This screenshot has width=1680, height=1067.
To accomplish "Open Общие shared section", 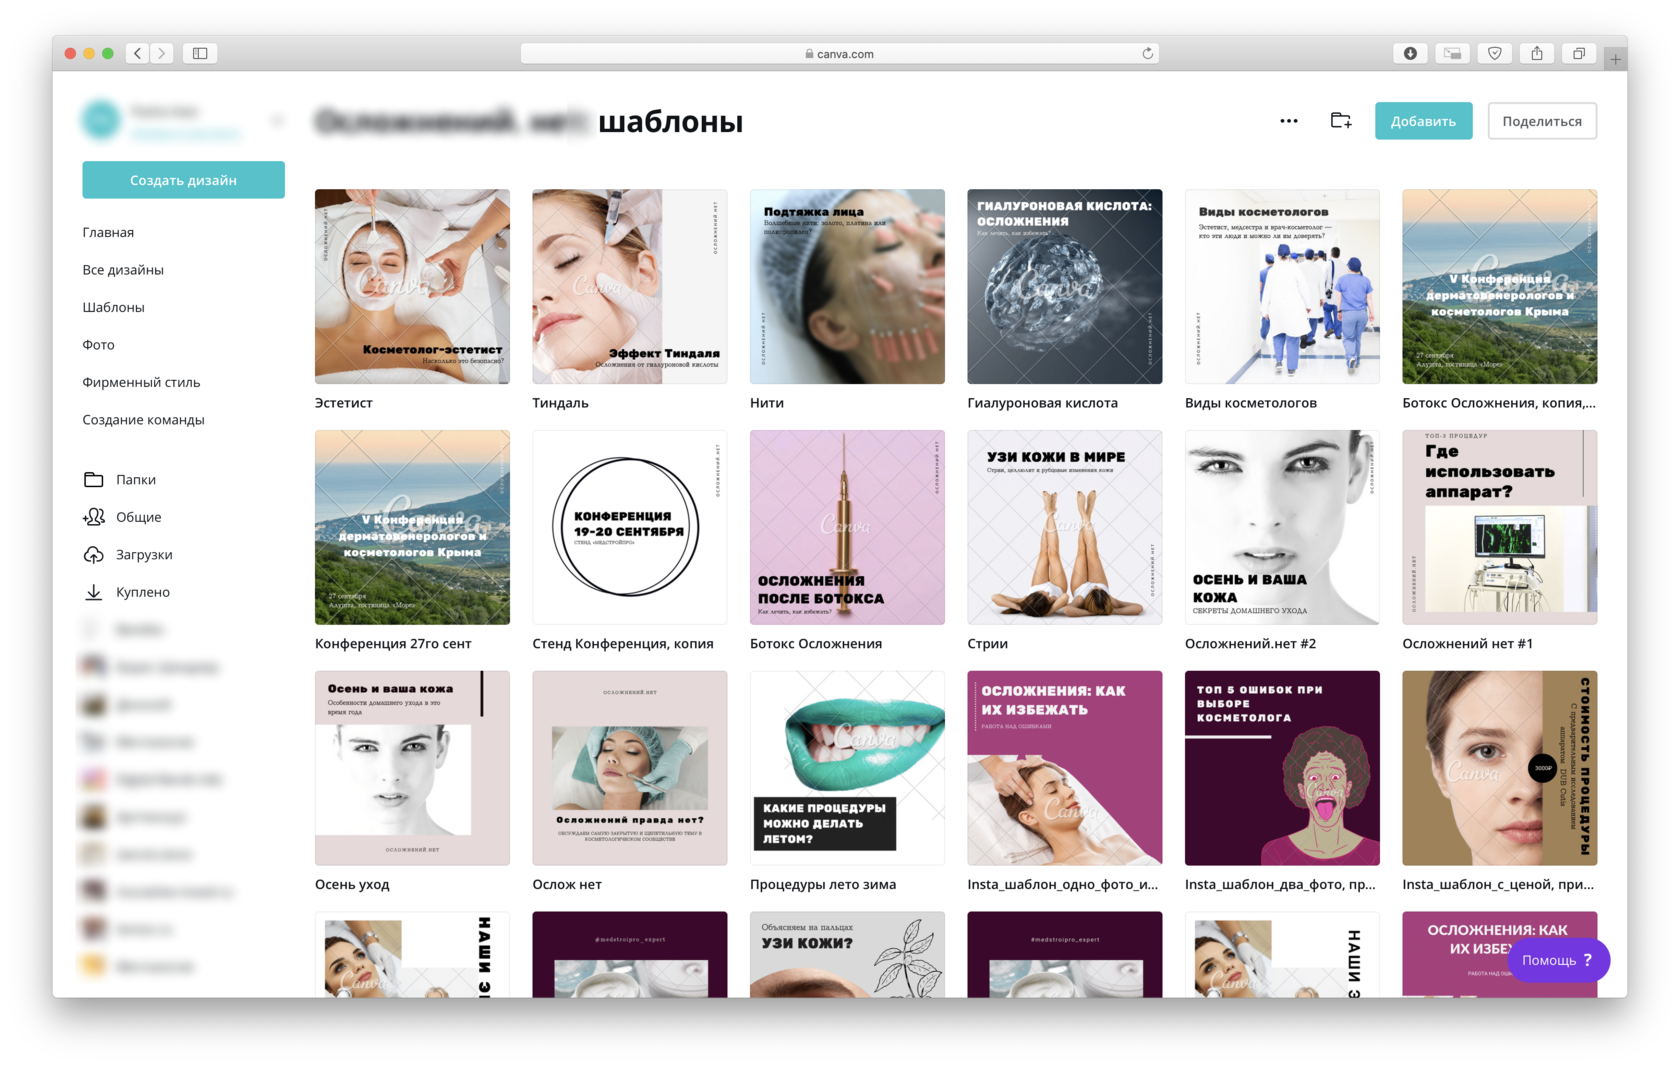I will [x=121, y=517].
